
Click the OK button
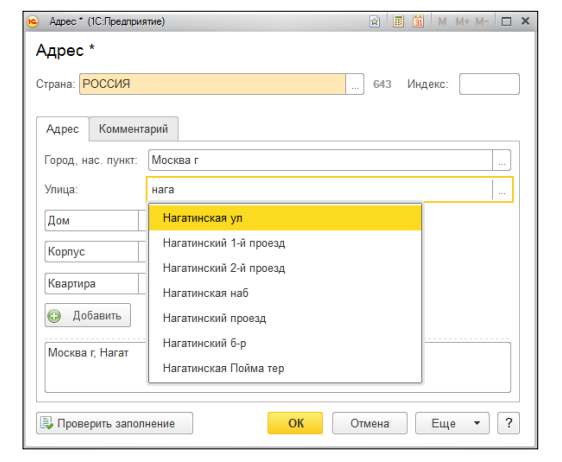click(x=295, y=423)
